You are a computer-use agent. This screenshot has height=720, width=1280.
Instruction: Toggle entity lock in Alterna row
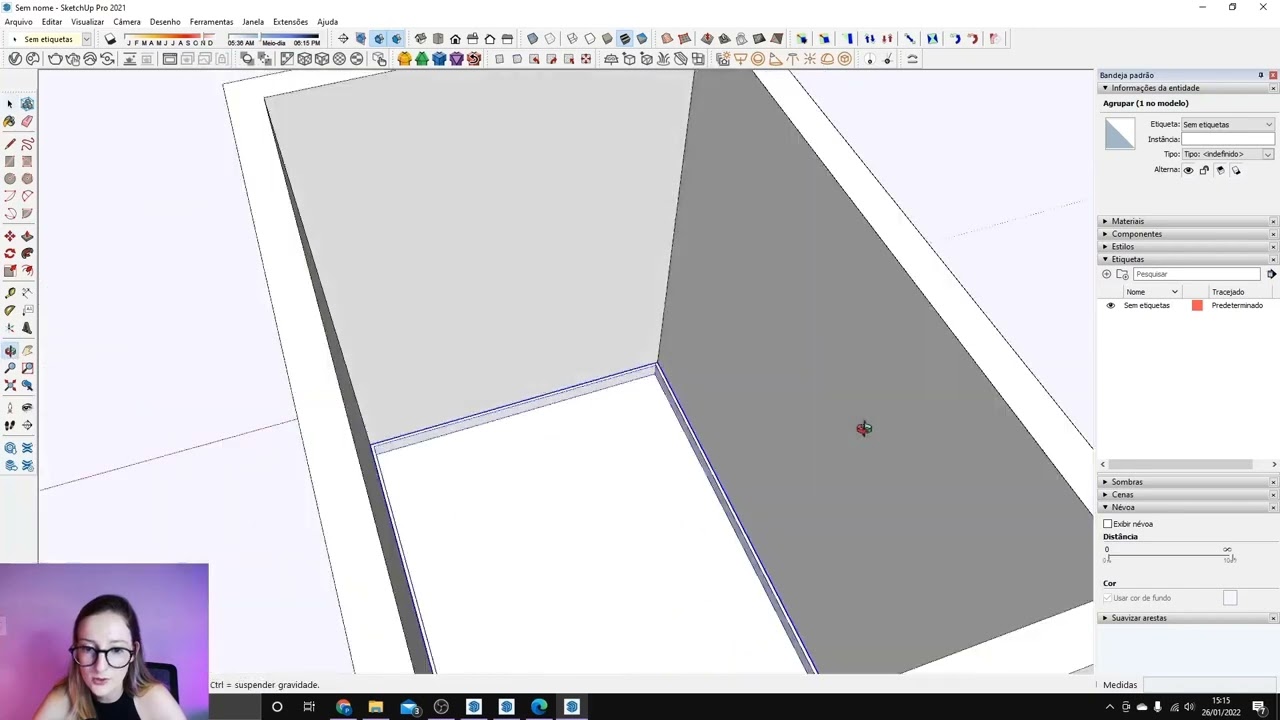pos(1204,170)
